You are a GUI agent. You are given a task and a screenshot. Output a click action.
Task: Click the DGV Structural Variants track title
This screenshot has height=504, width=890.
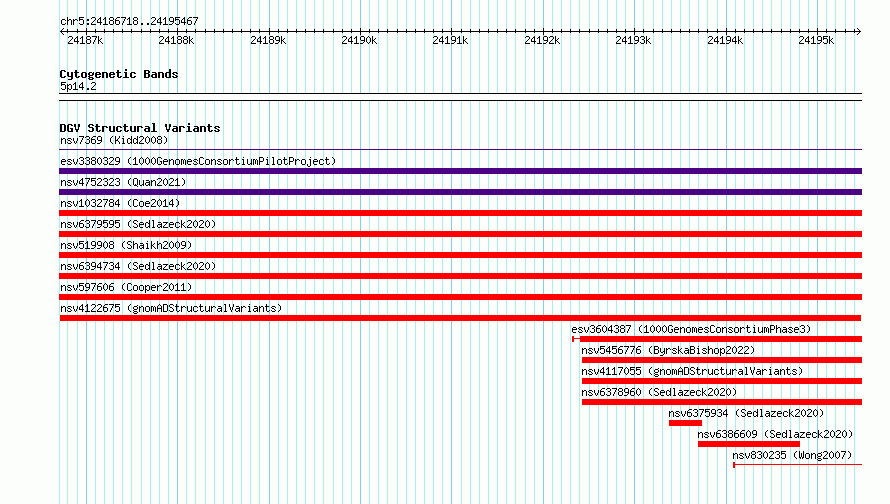point(140,128)
